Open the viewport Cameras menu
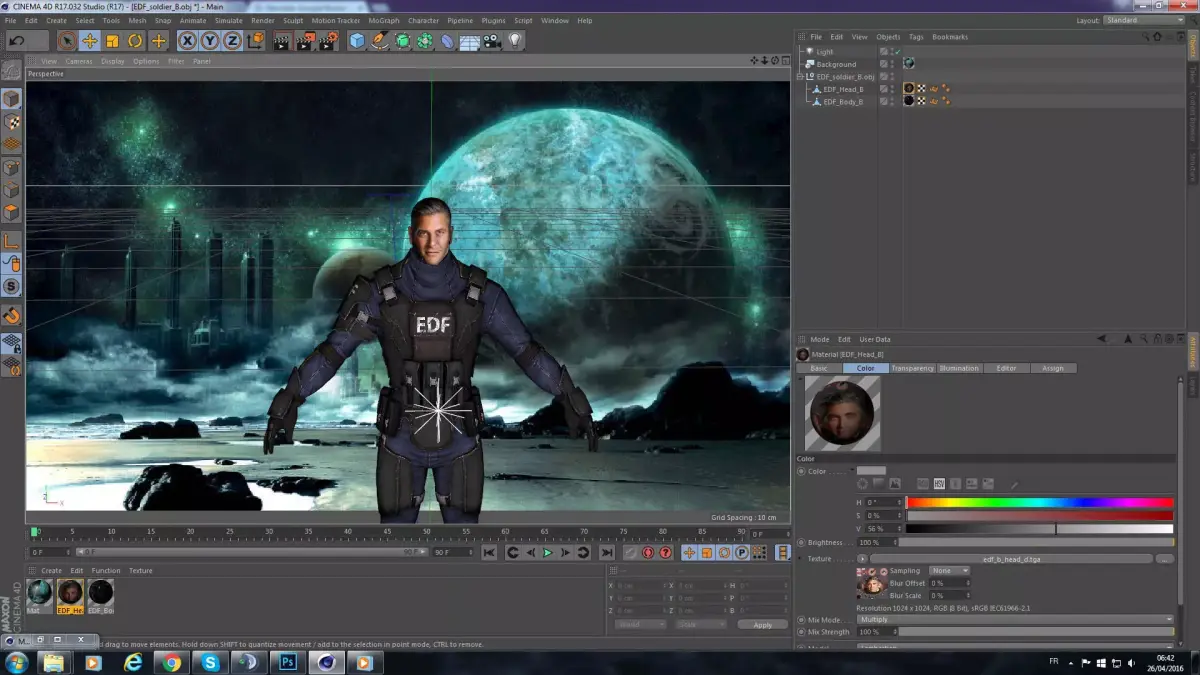The height and width of the screenshot is (675, 1200). click(x=79, y=61)
